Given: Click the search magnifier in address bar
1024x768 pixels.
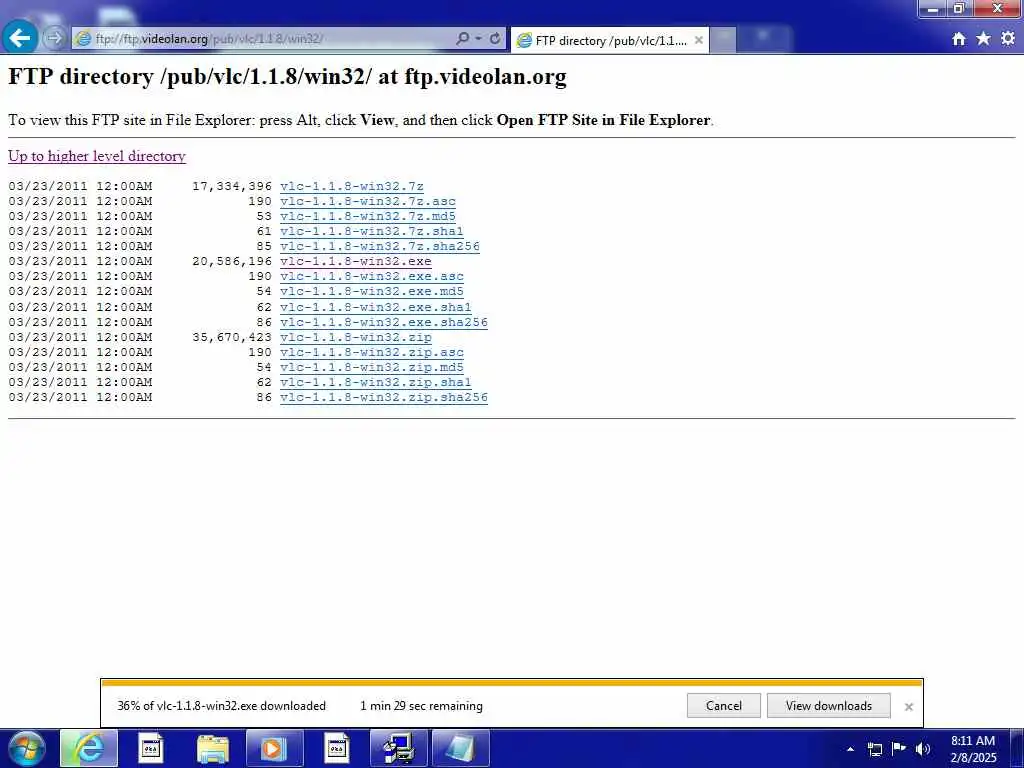Looking at the screenshot, I should (x=462, y=39).
